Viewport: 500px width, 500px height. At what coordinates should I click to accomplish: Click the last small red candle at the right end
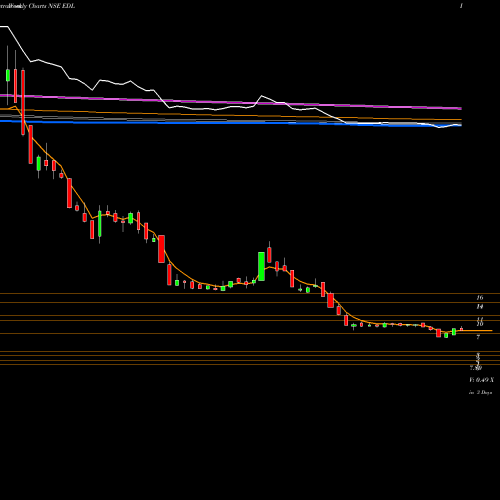click(x=461, y=329)
